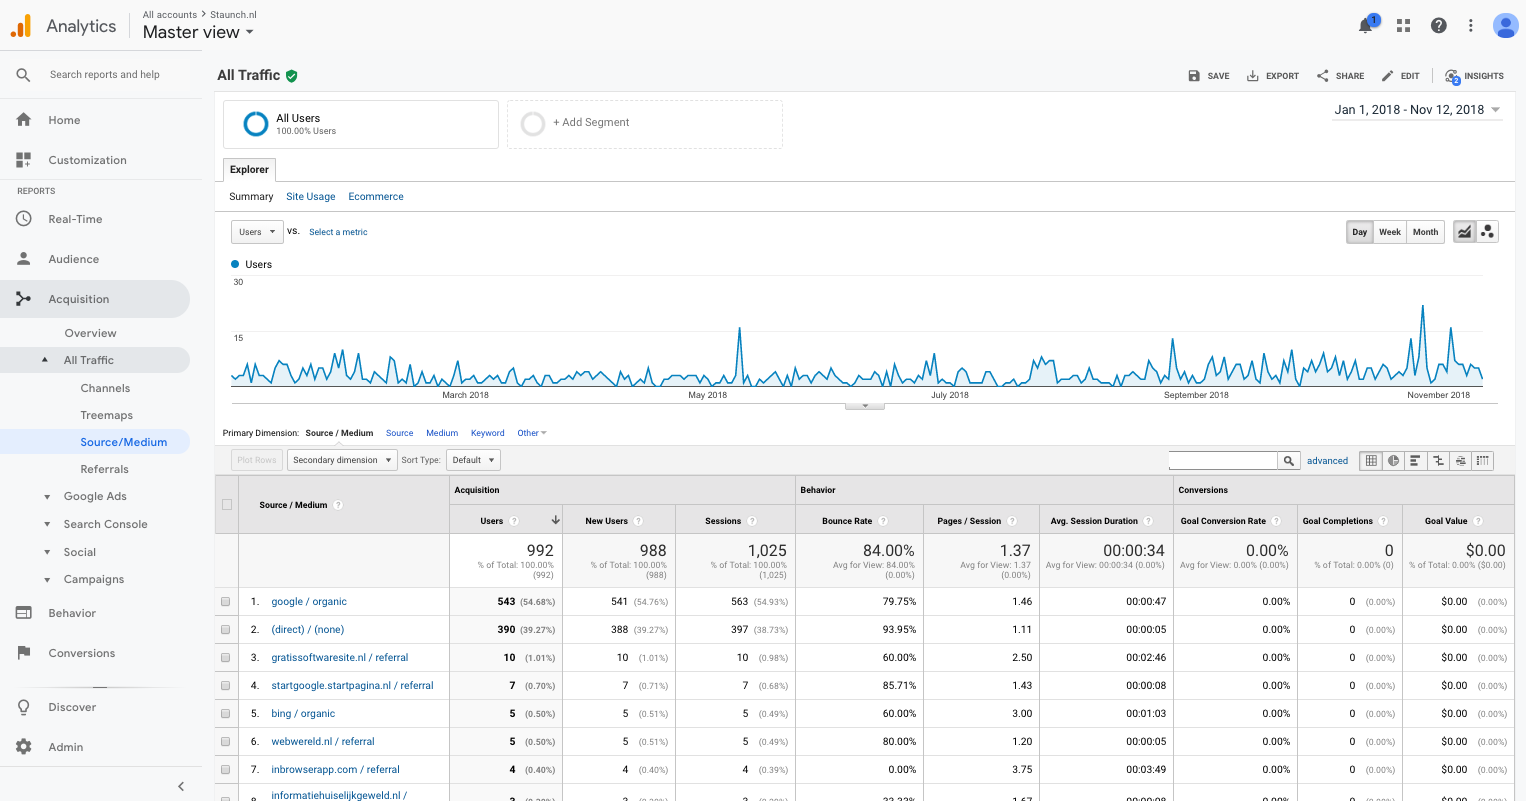Viewport: 1526px width, 801px height.
Task: Open the Site Usage tab
Action: click(310, 197)
